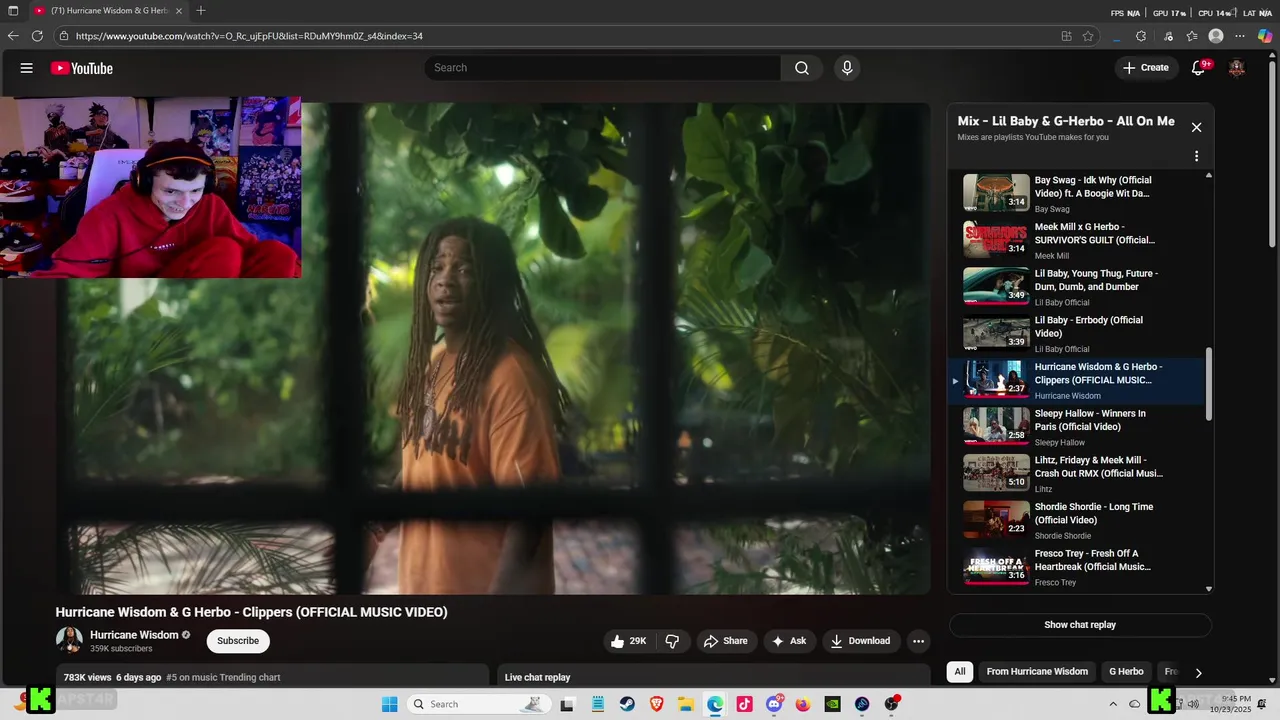
Task: Open a new browser tab
Action: coord(201,11)
